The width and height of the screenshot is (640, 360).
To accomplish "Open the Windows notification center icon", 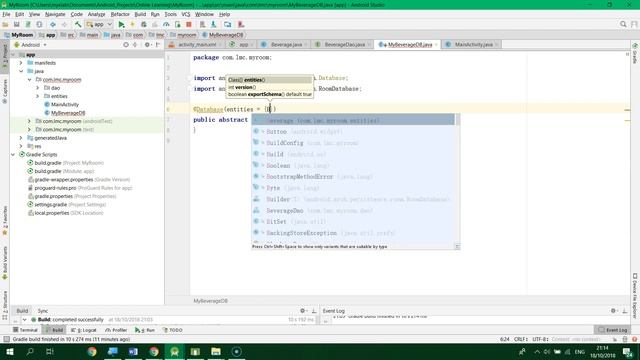I will click(x=627, y=351).
